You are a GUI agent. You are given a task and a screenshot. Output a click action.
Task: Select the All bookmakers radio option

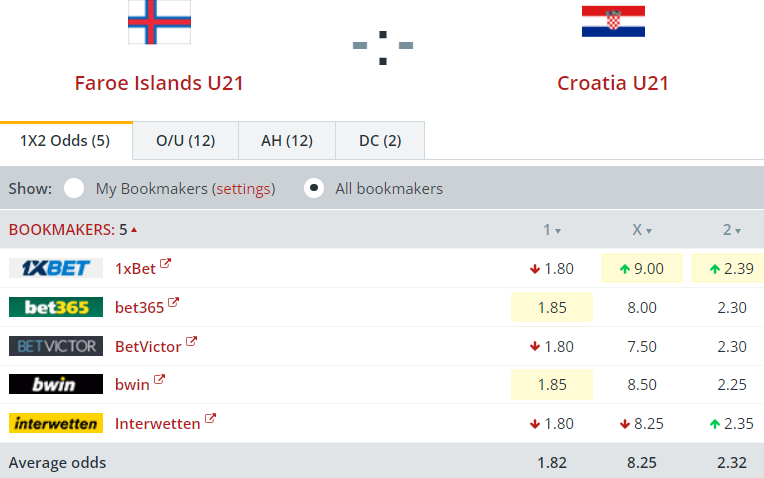click(x=314, y=188)
